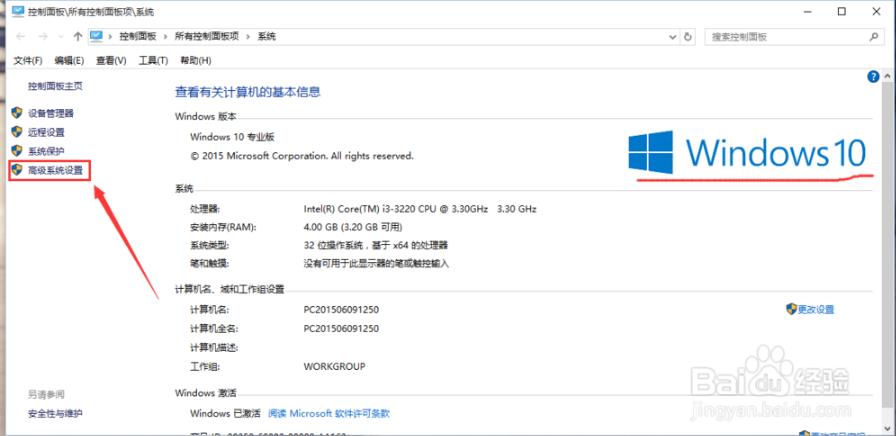Expand the address bar history dropdown
The image size is (896, 436).
pyautogui.click(x=672, y=37)
